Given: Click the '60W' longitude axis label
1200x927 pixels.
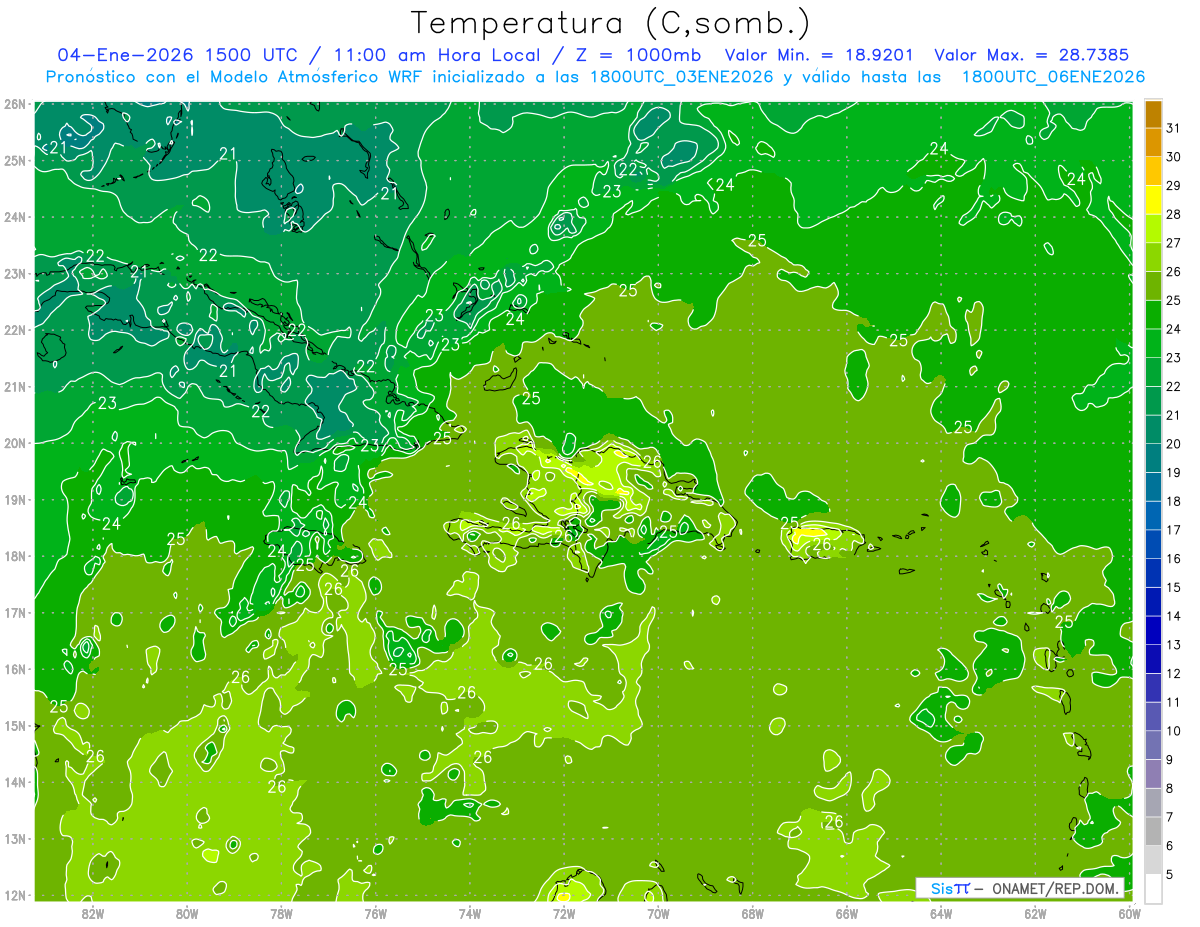Looking at the screenshot, I should [1129, 913].
